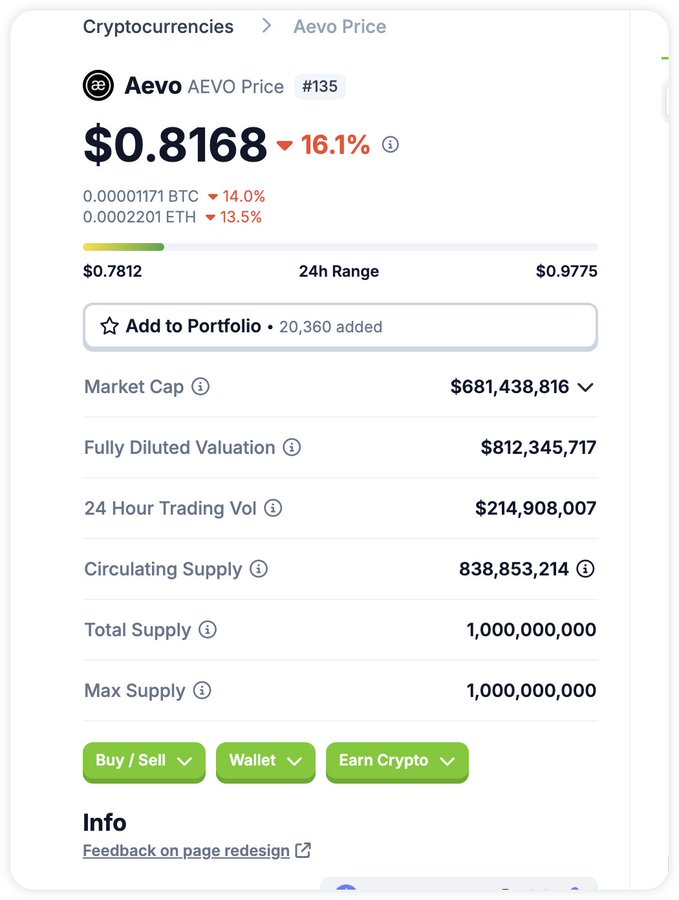Toggle the star on Add to Portfolio

pyautogui.click(x=109, y=326)
